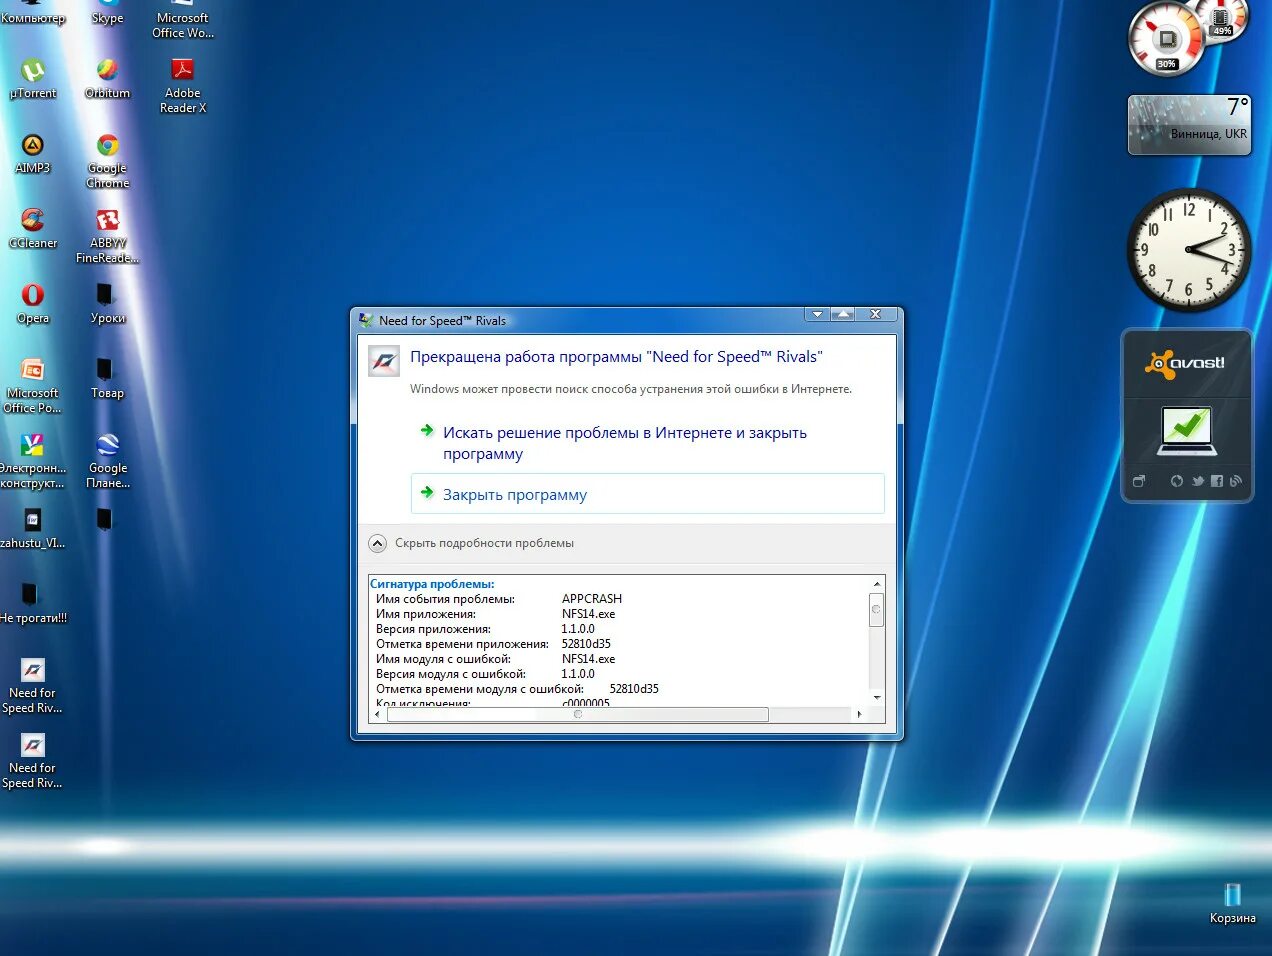Select the µTorrent desktop shortcut
1272x956 pixels.
33,78
